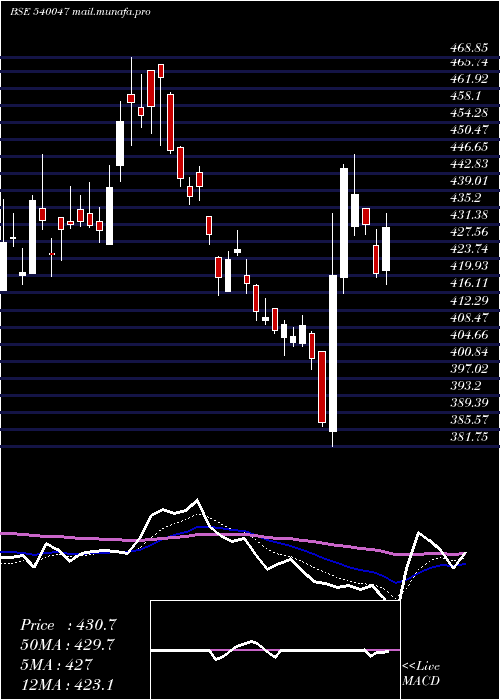Click the 431.38 price axis label
The image size is (500, 700).
469,215
